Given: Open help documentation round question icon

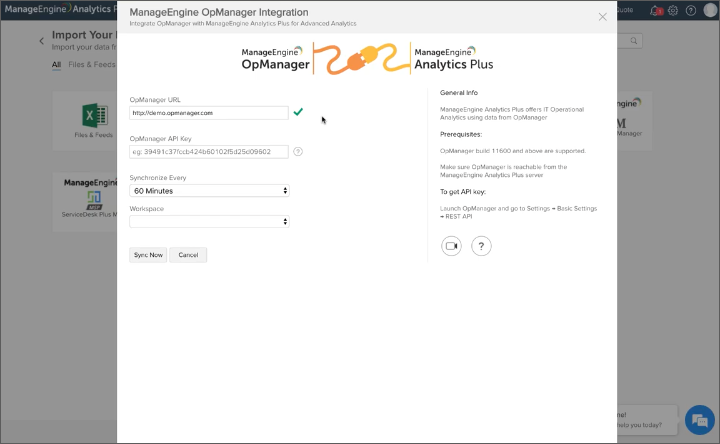Looking at the screenshot, I should (x=481, y=246).
